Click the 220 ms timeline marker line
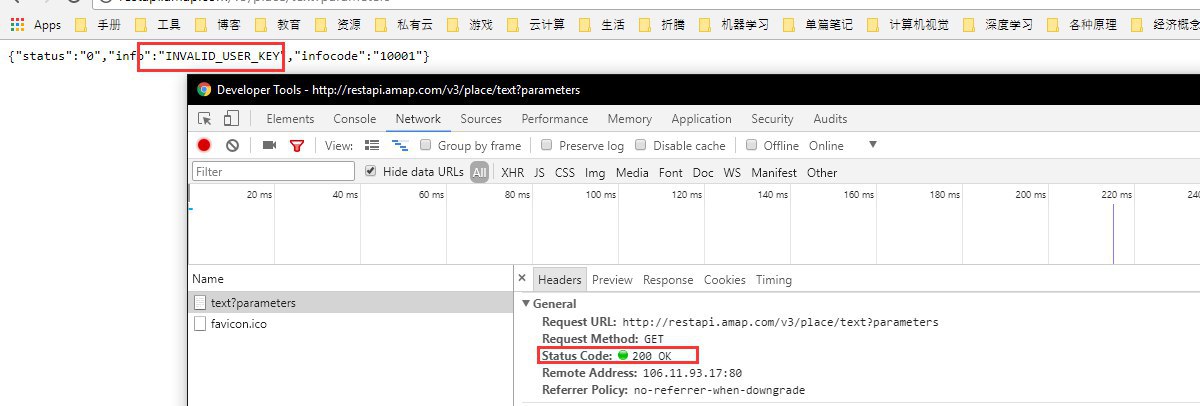 tap(1113, 233)
